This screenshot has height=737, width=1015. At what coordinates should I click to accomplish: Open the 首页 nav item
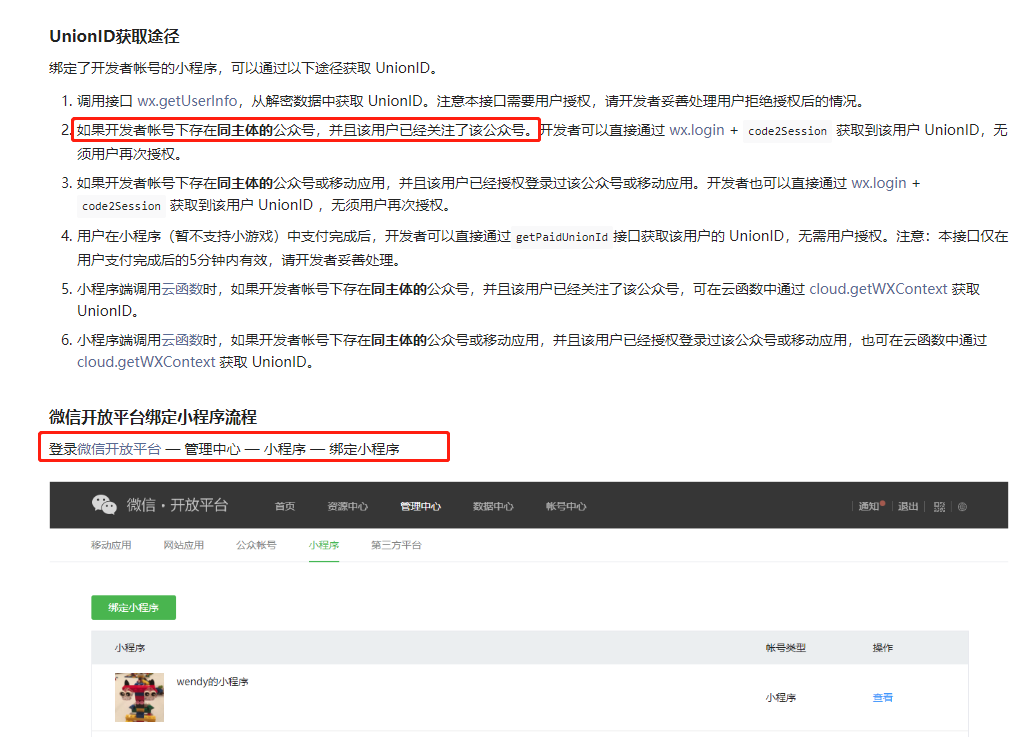click(285, 506)
